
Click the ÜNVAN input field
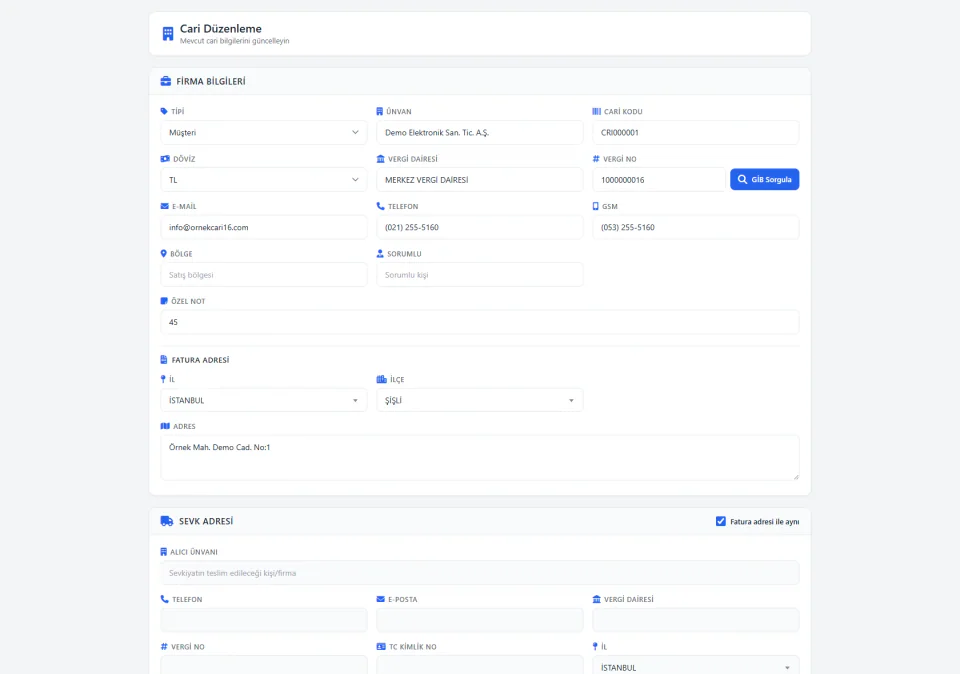point(479,132)
